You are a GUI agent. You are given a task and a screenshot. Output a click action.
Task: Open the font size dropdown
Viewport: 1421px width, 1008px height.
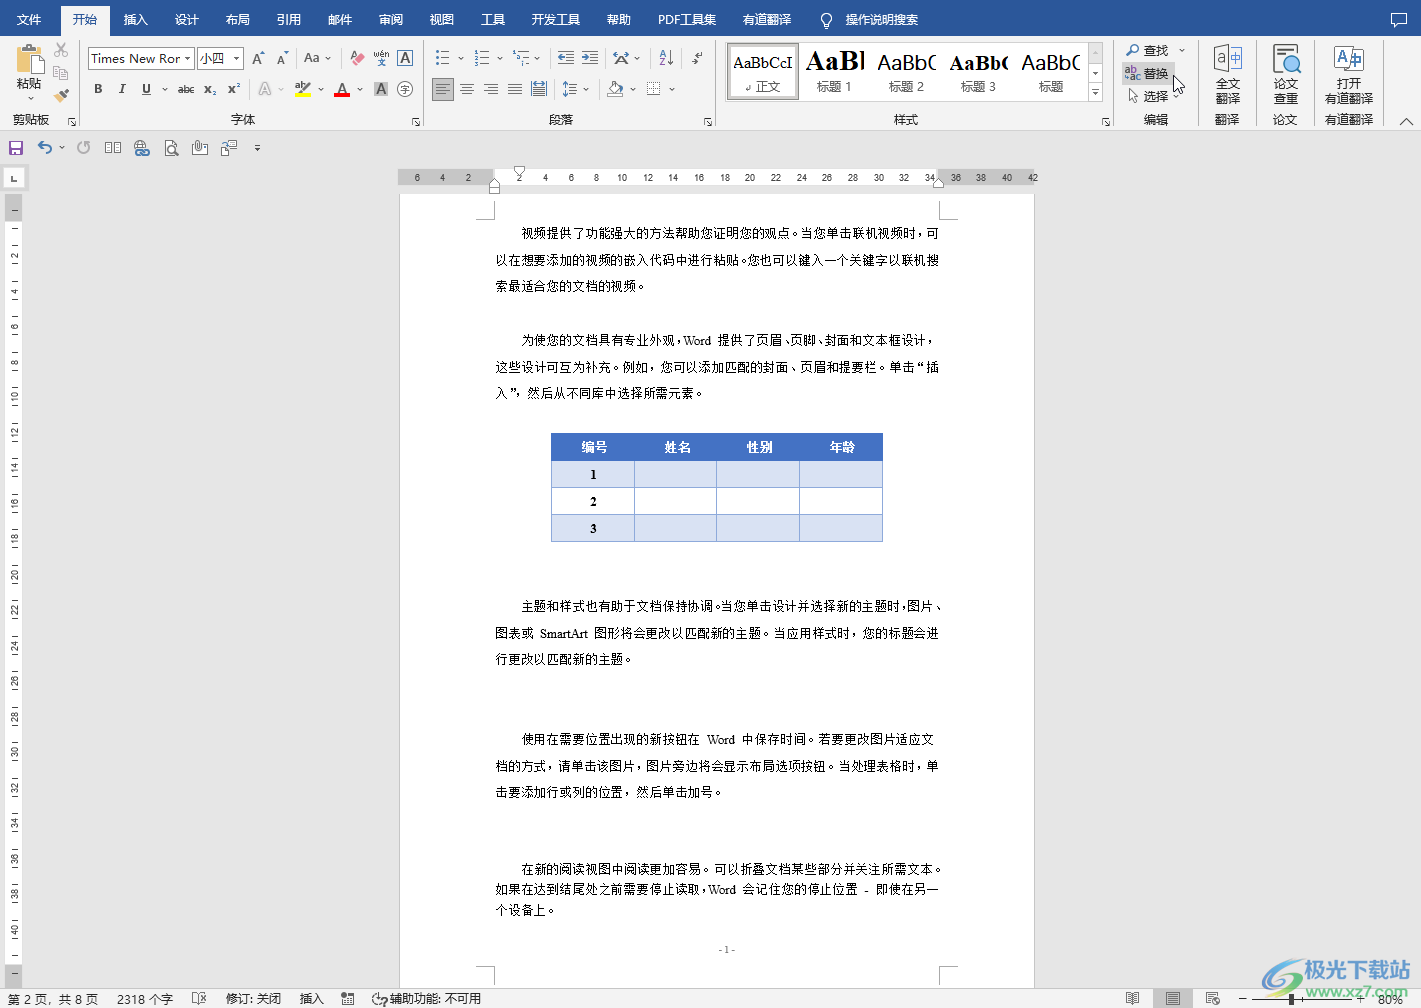(x=237, y=58)
